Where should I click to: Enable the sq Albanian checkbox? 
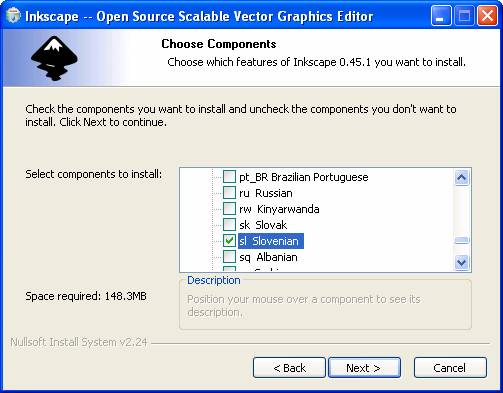(x=229, y=257)
